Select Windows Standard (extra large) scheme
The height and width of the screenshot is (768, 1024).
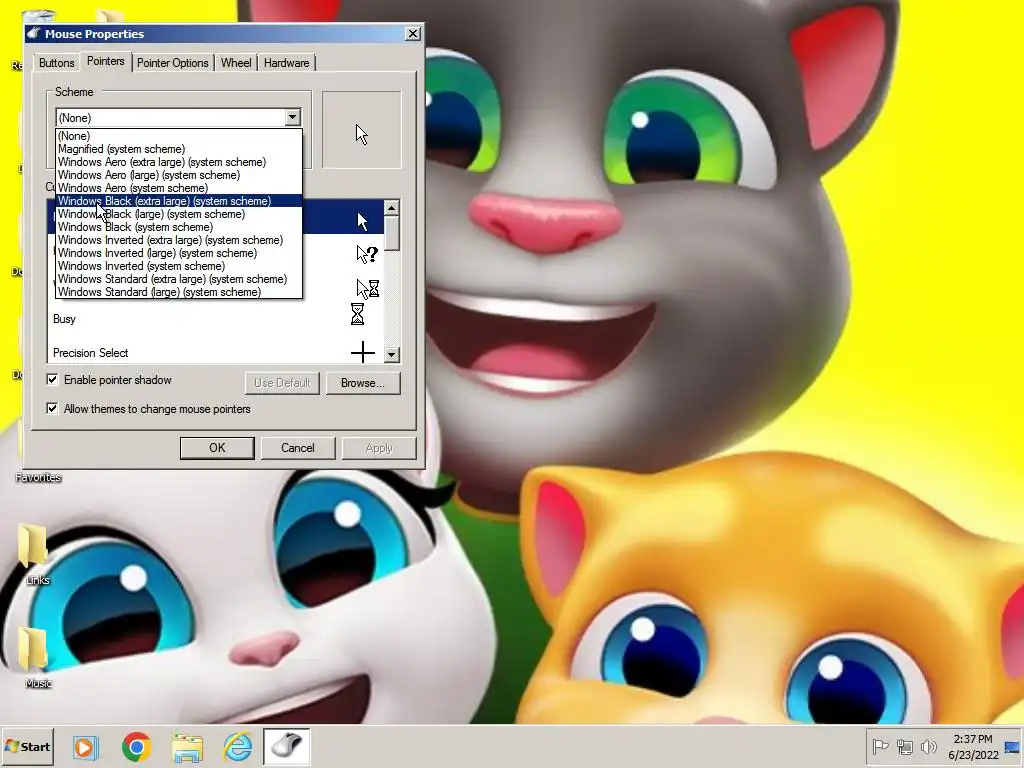click(179, 280)
